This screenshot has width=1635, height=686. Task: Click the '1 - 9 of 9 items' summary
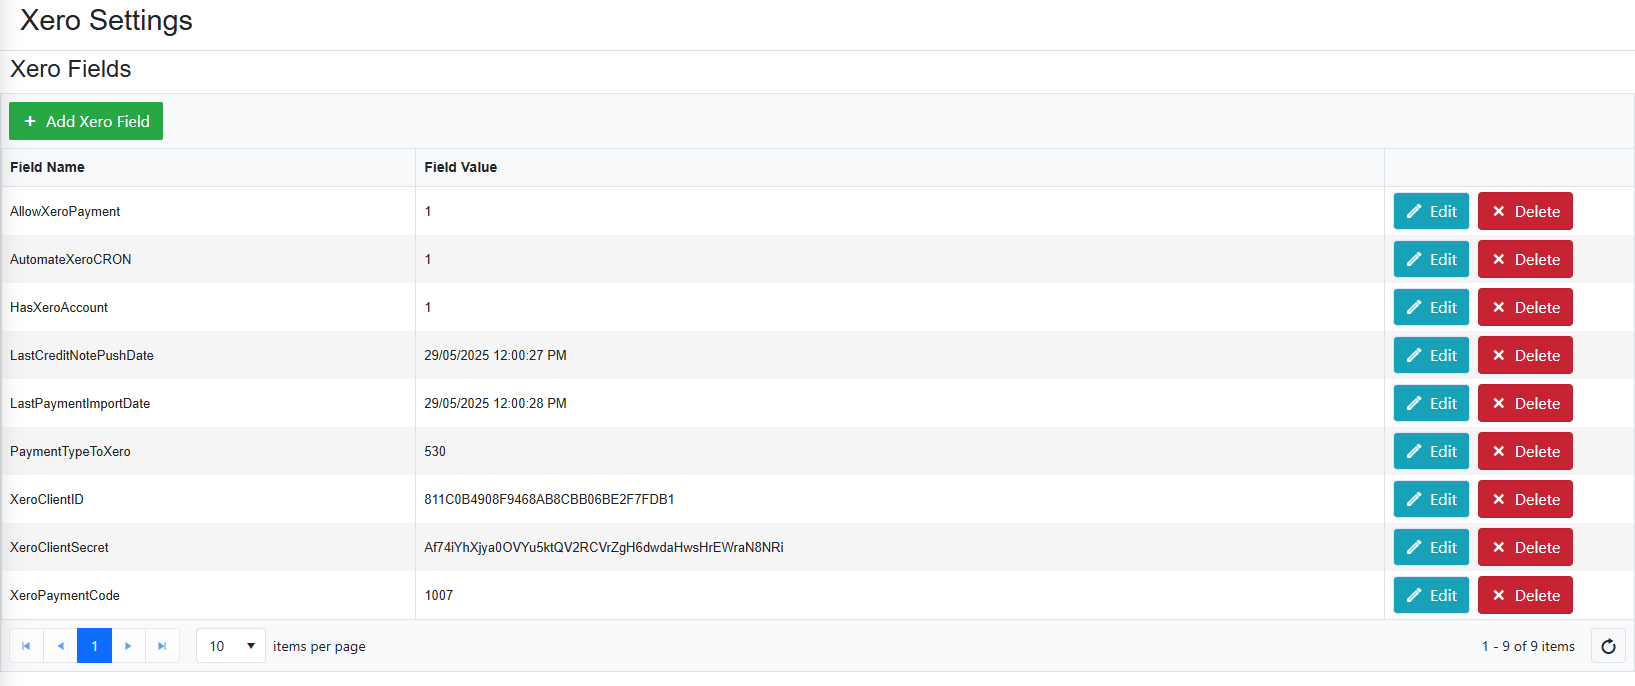(1528, 646)
